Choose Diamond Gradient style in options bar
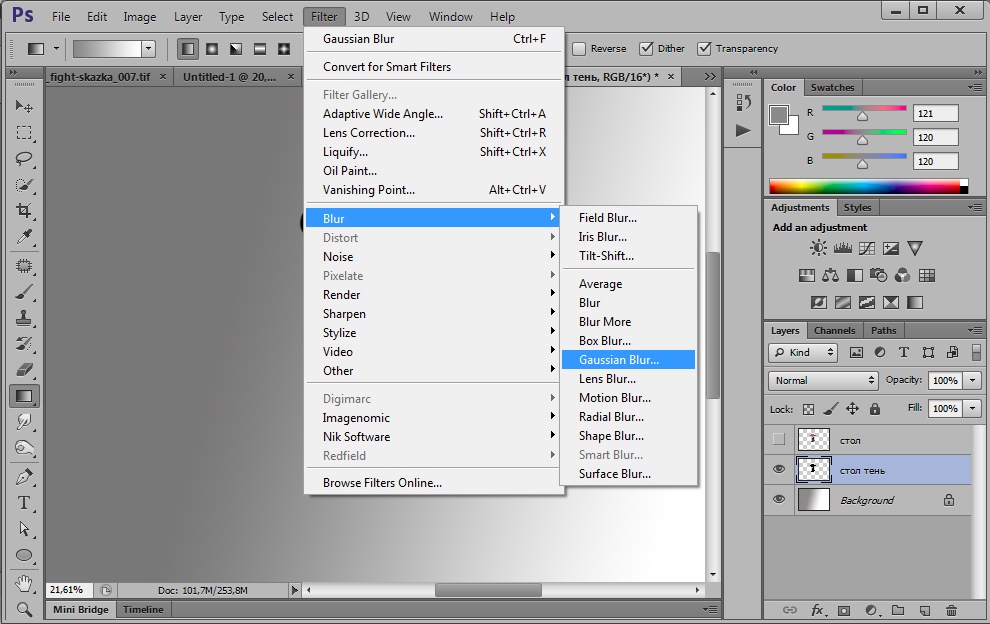 (x=284, y=49)
